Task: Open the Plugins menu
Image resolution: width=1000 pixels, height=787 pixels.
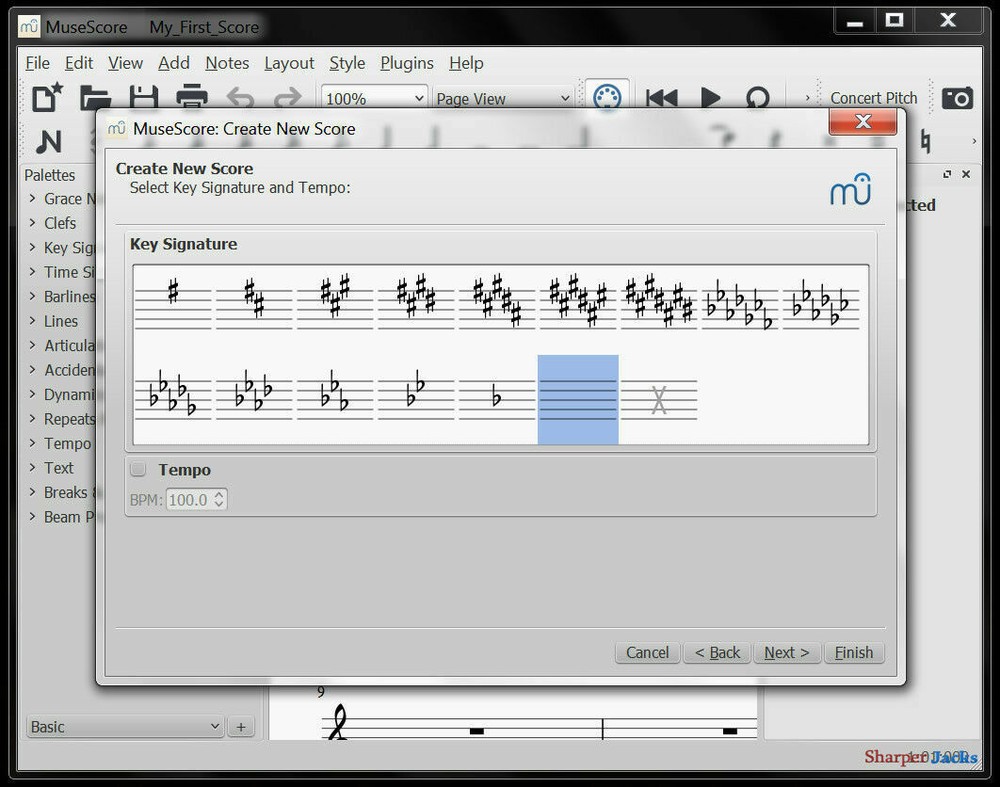Action: (406, 63)
